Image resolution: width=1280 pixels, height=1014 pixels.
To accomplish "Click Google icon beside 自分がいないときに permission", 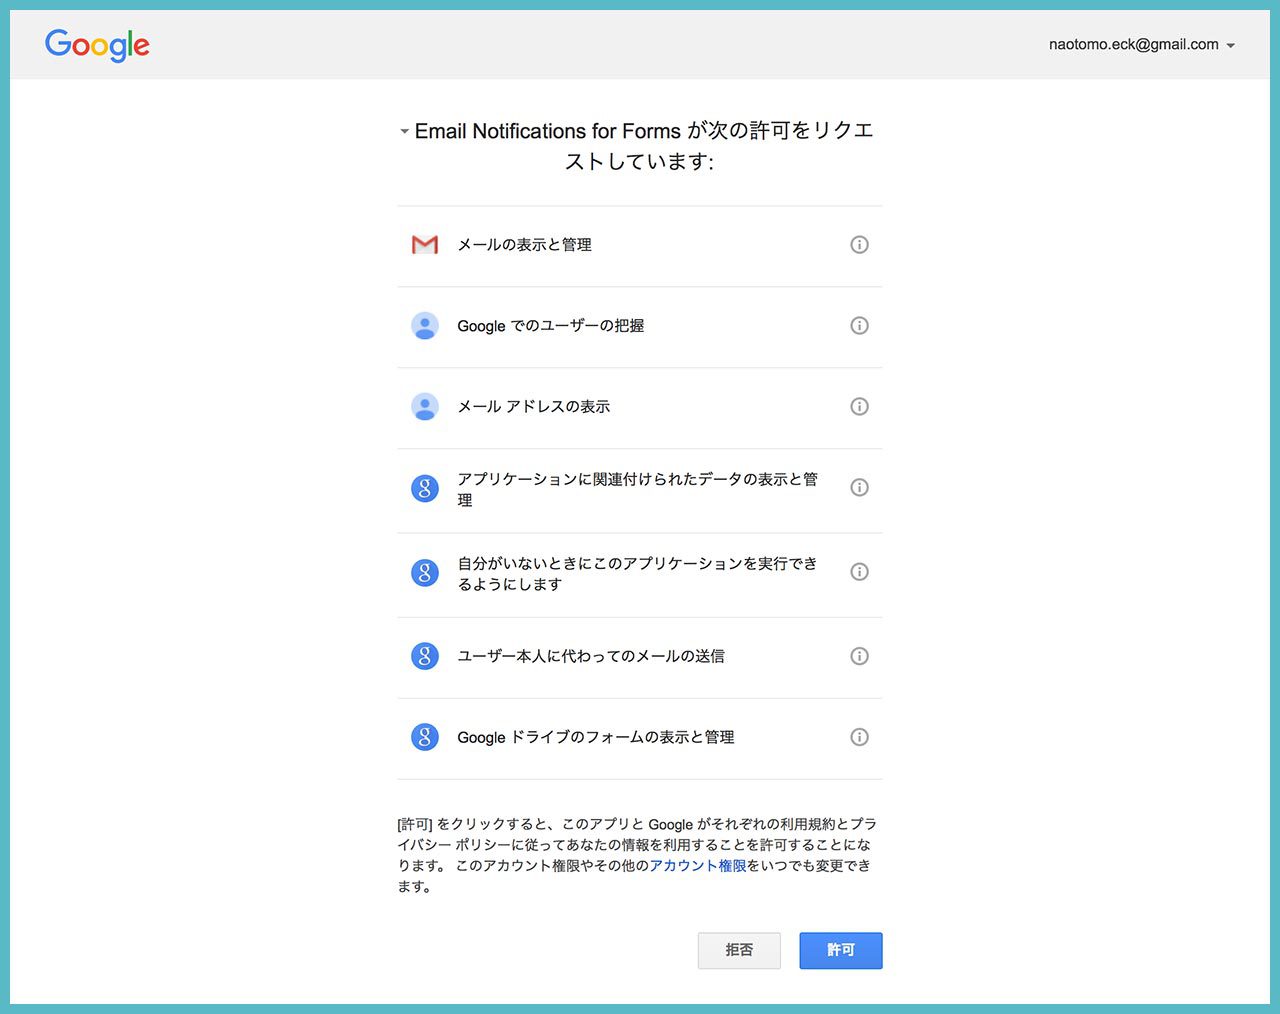I will click(x=425, y=572).
